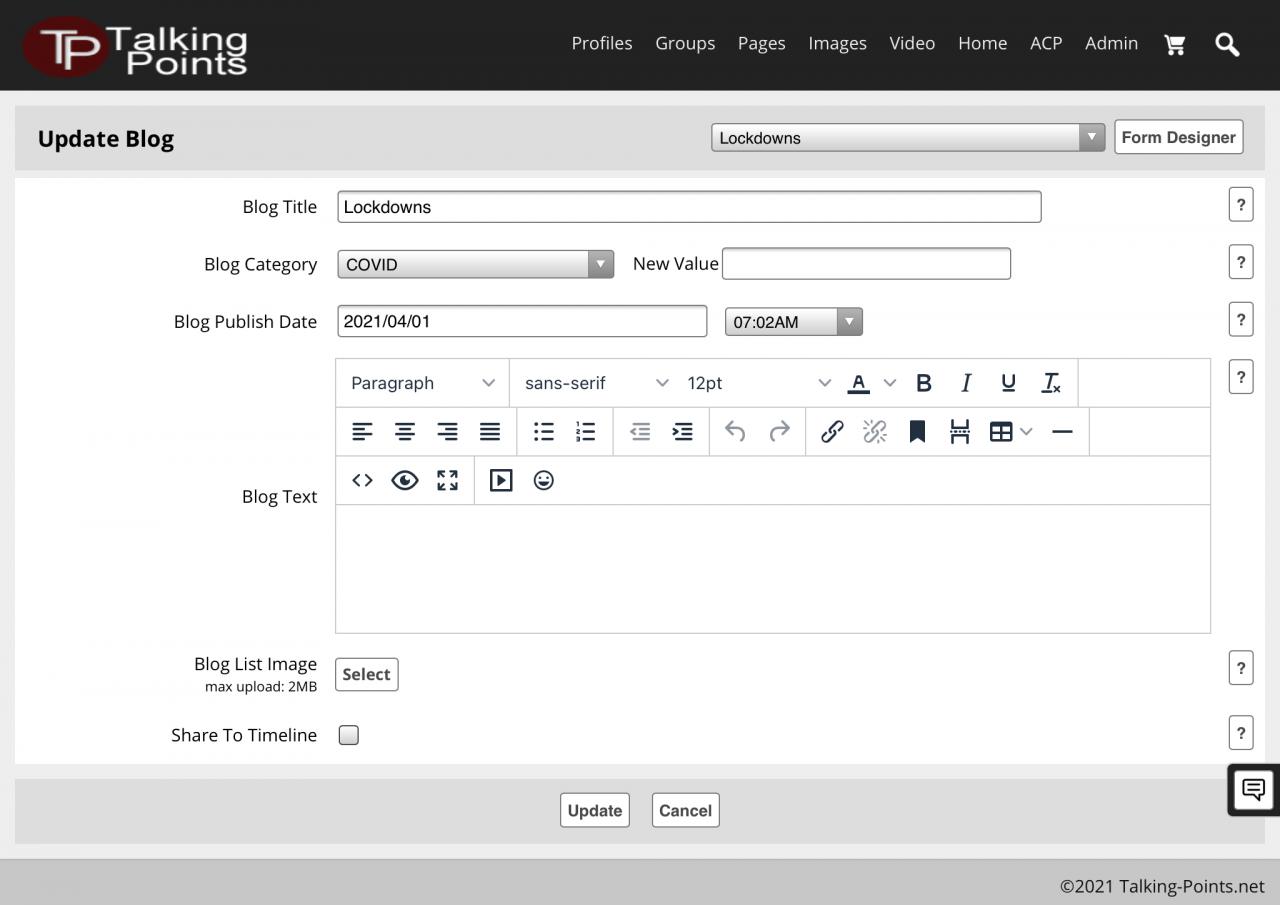1280x905 pixels.
Task: Insert a page break
Action: 960,431
